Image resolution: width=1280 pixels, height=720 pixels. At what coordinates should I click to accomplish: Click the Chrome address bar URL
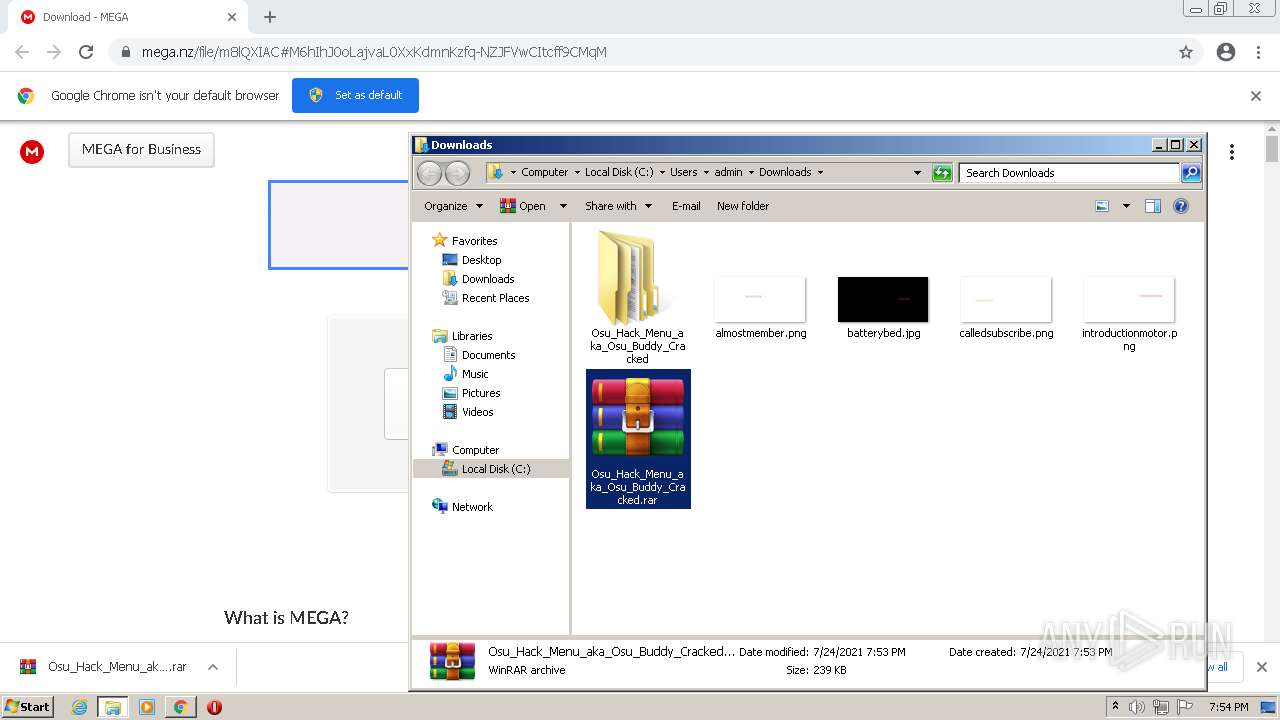[374, 52]
